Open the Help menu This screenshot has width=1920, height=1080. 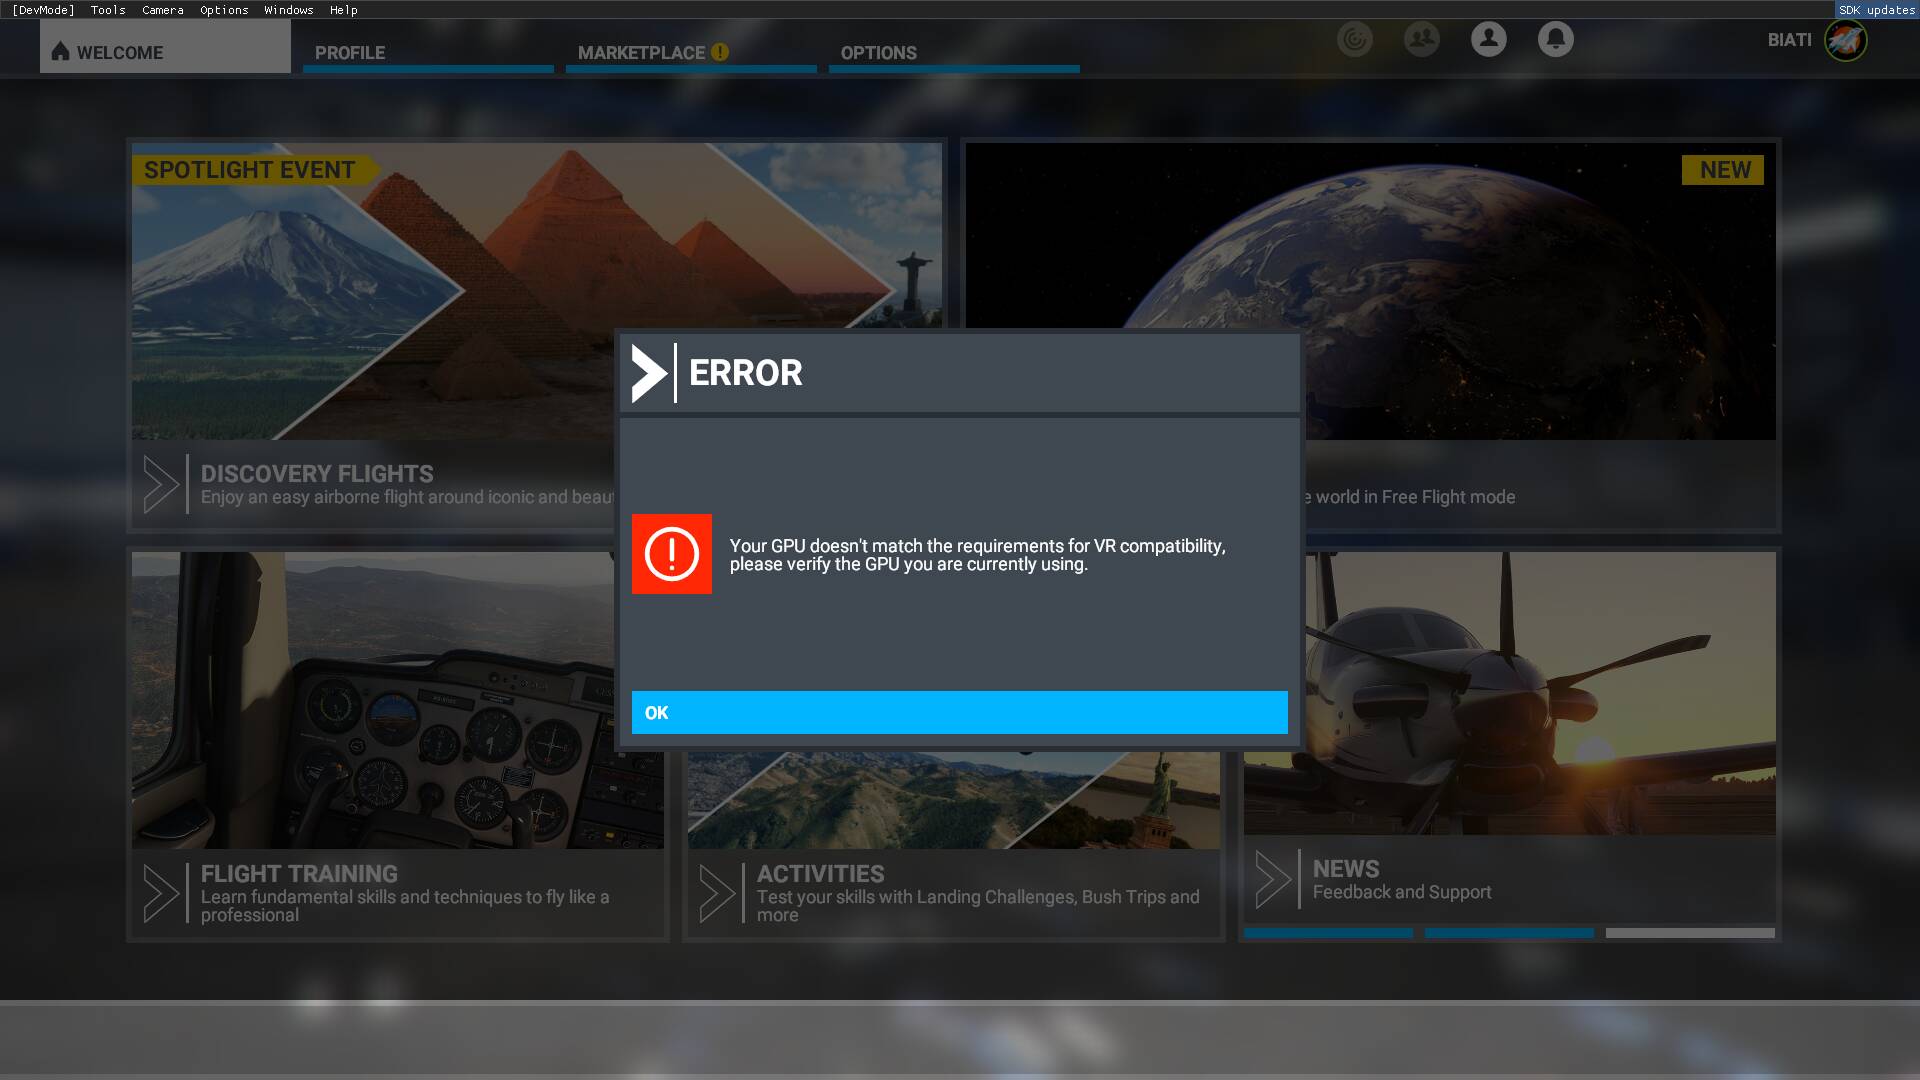coord(343,10)
